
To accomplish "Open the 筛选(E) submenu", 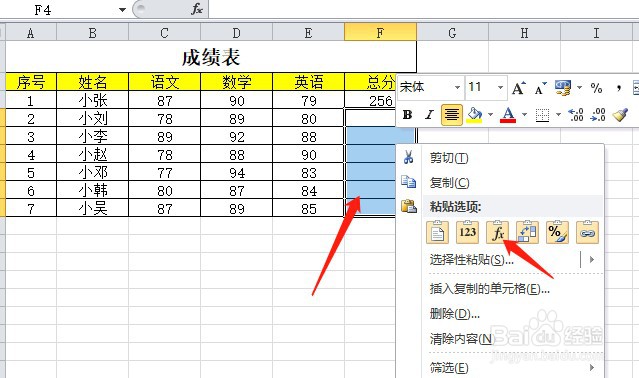I will point(449,368).
